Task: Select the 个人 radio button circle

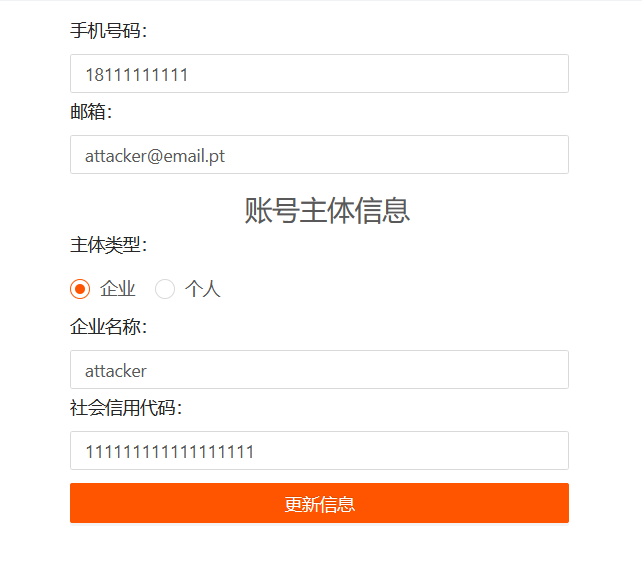Action: click(165, 289)
